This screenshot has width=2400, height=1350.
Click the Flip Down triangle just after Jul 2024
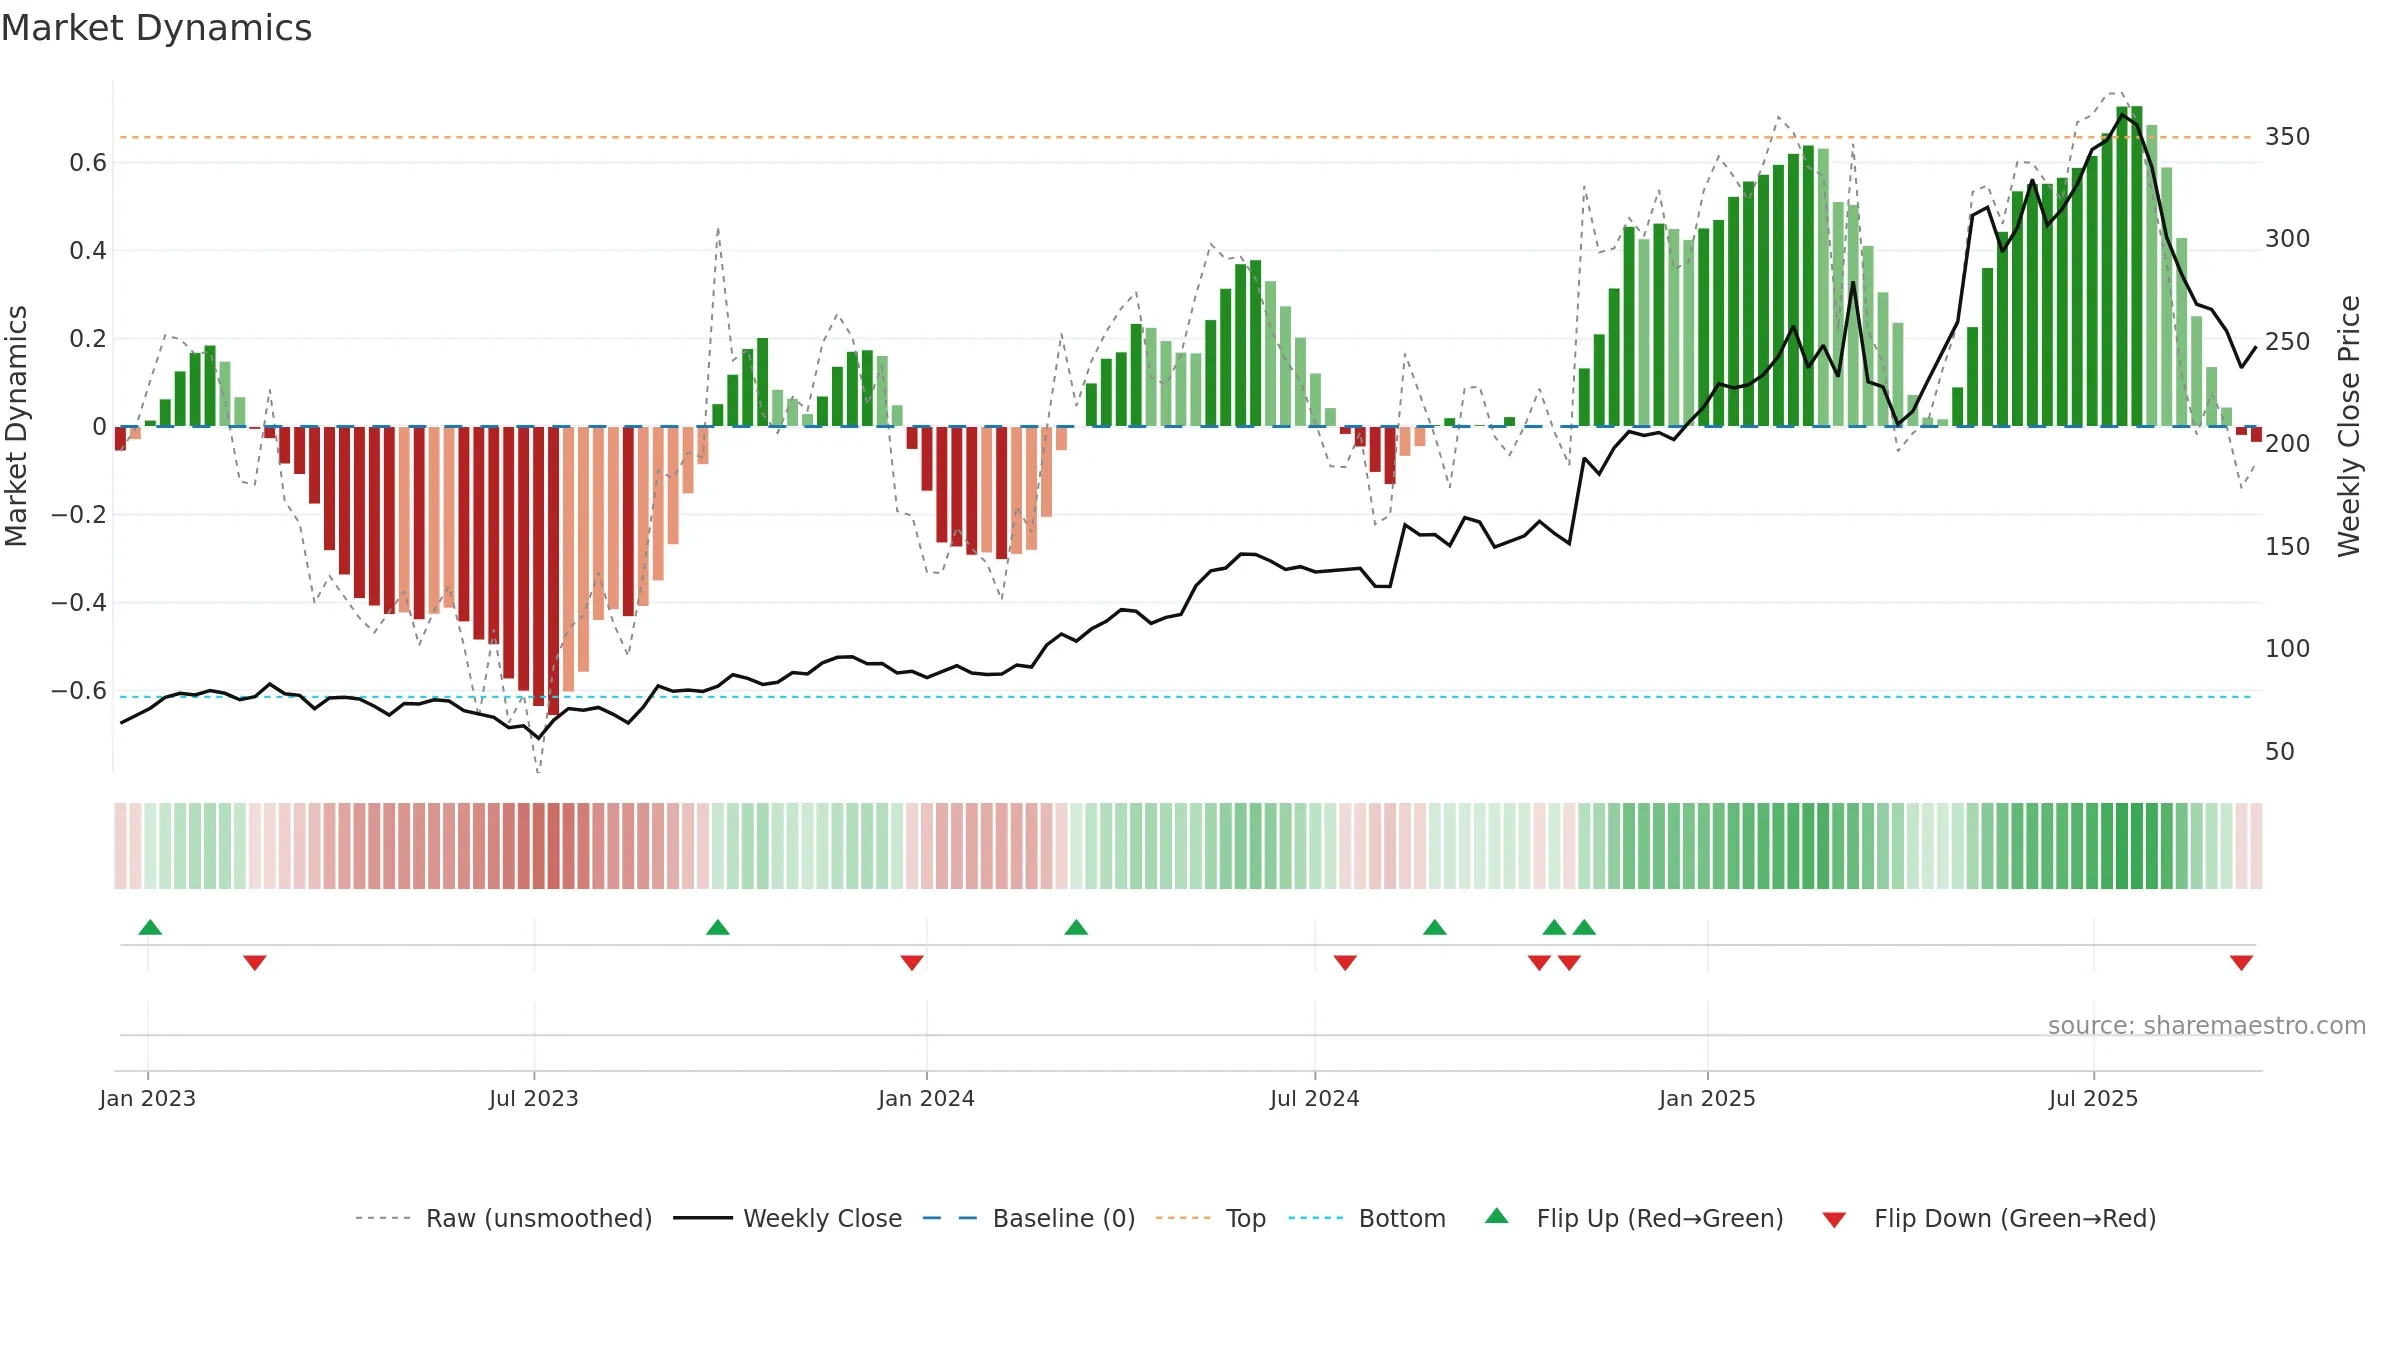(x=1345, y=962)
